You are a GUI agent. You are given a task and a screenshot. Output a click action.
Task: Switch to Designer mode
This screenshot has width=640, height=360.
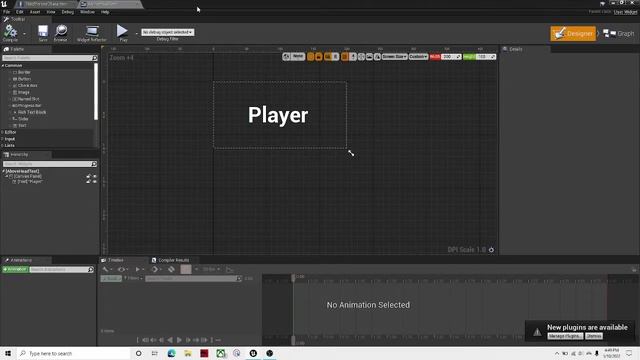(573, 33)
